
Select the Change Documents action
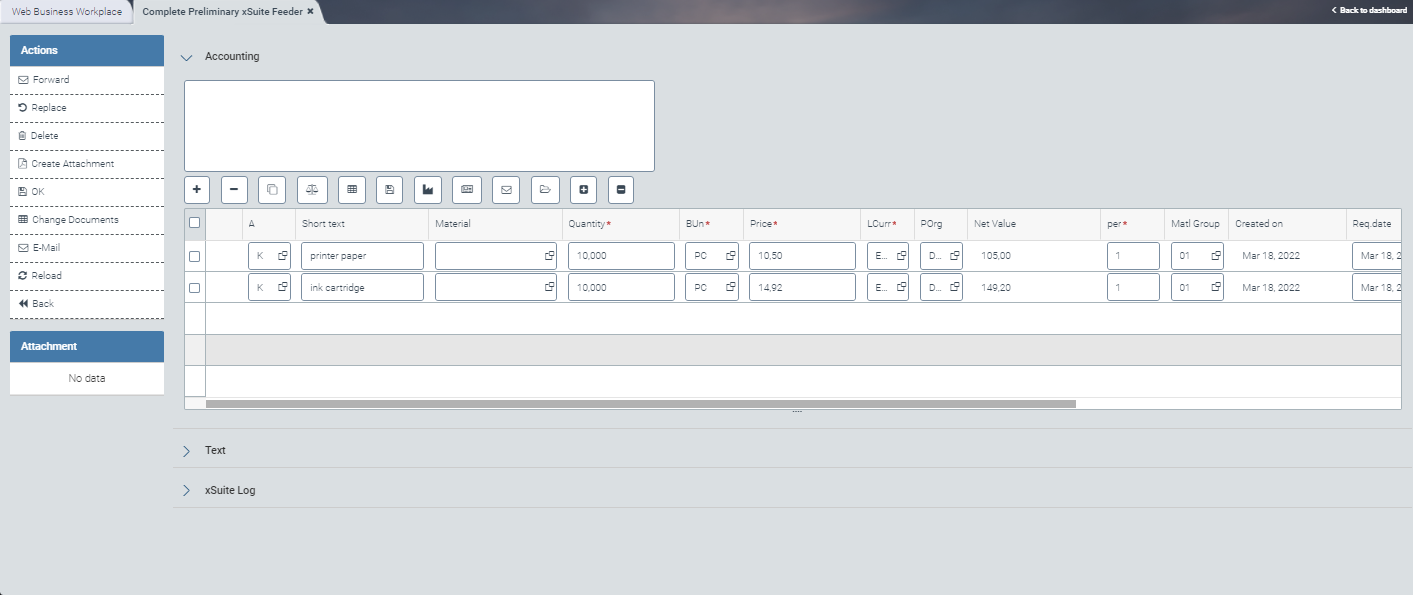click(x=73, y=219)
